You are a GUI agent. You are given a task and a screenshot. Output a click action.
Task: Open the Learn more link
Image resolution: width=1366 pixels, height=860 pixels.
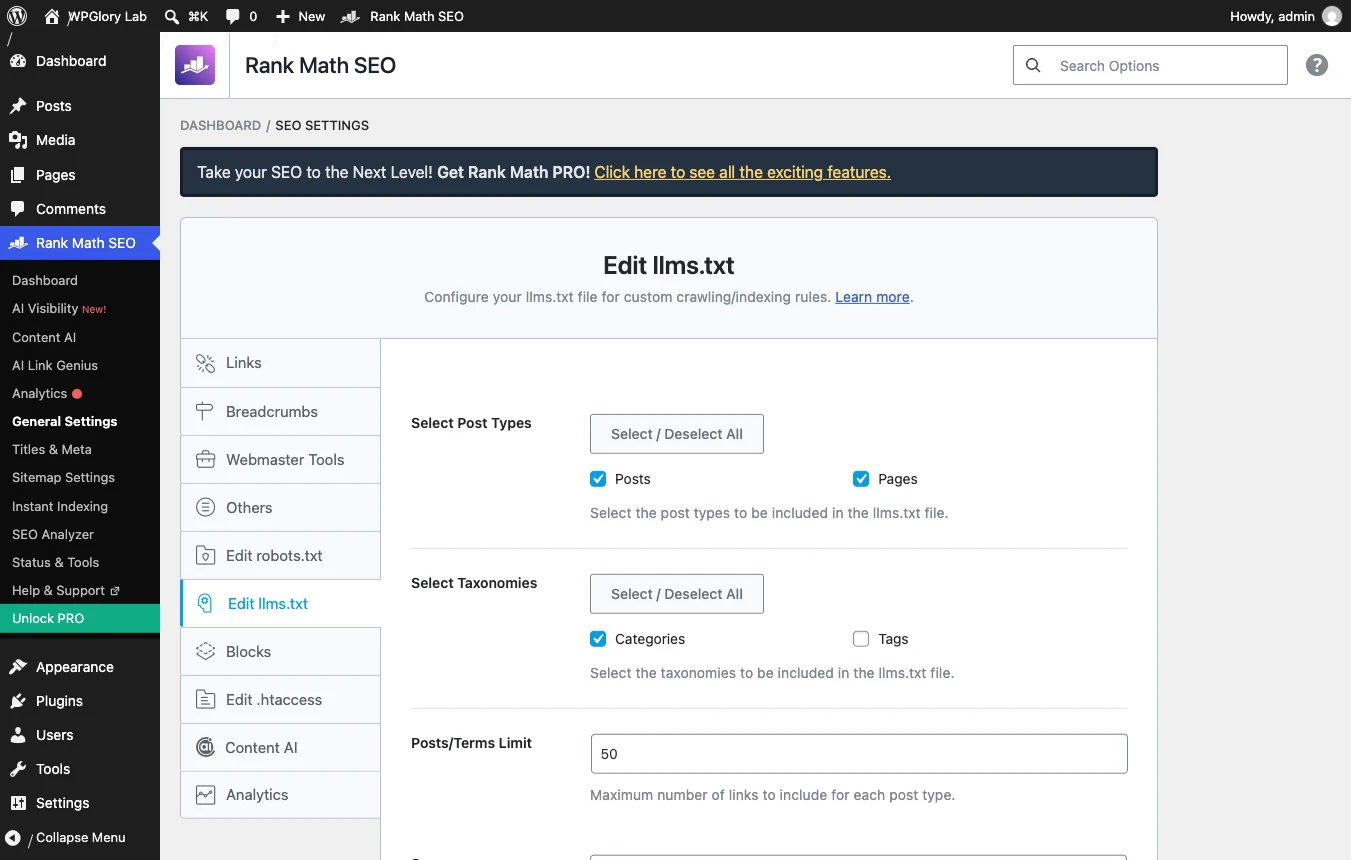pos(872,297)
